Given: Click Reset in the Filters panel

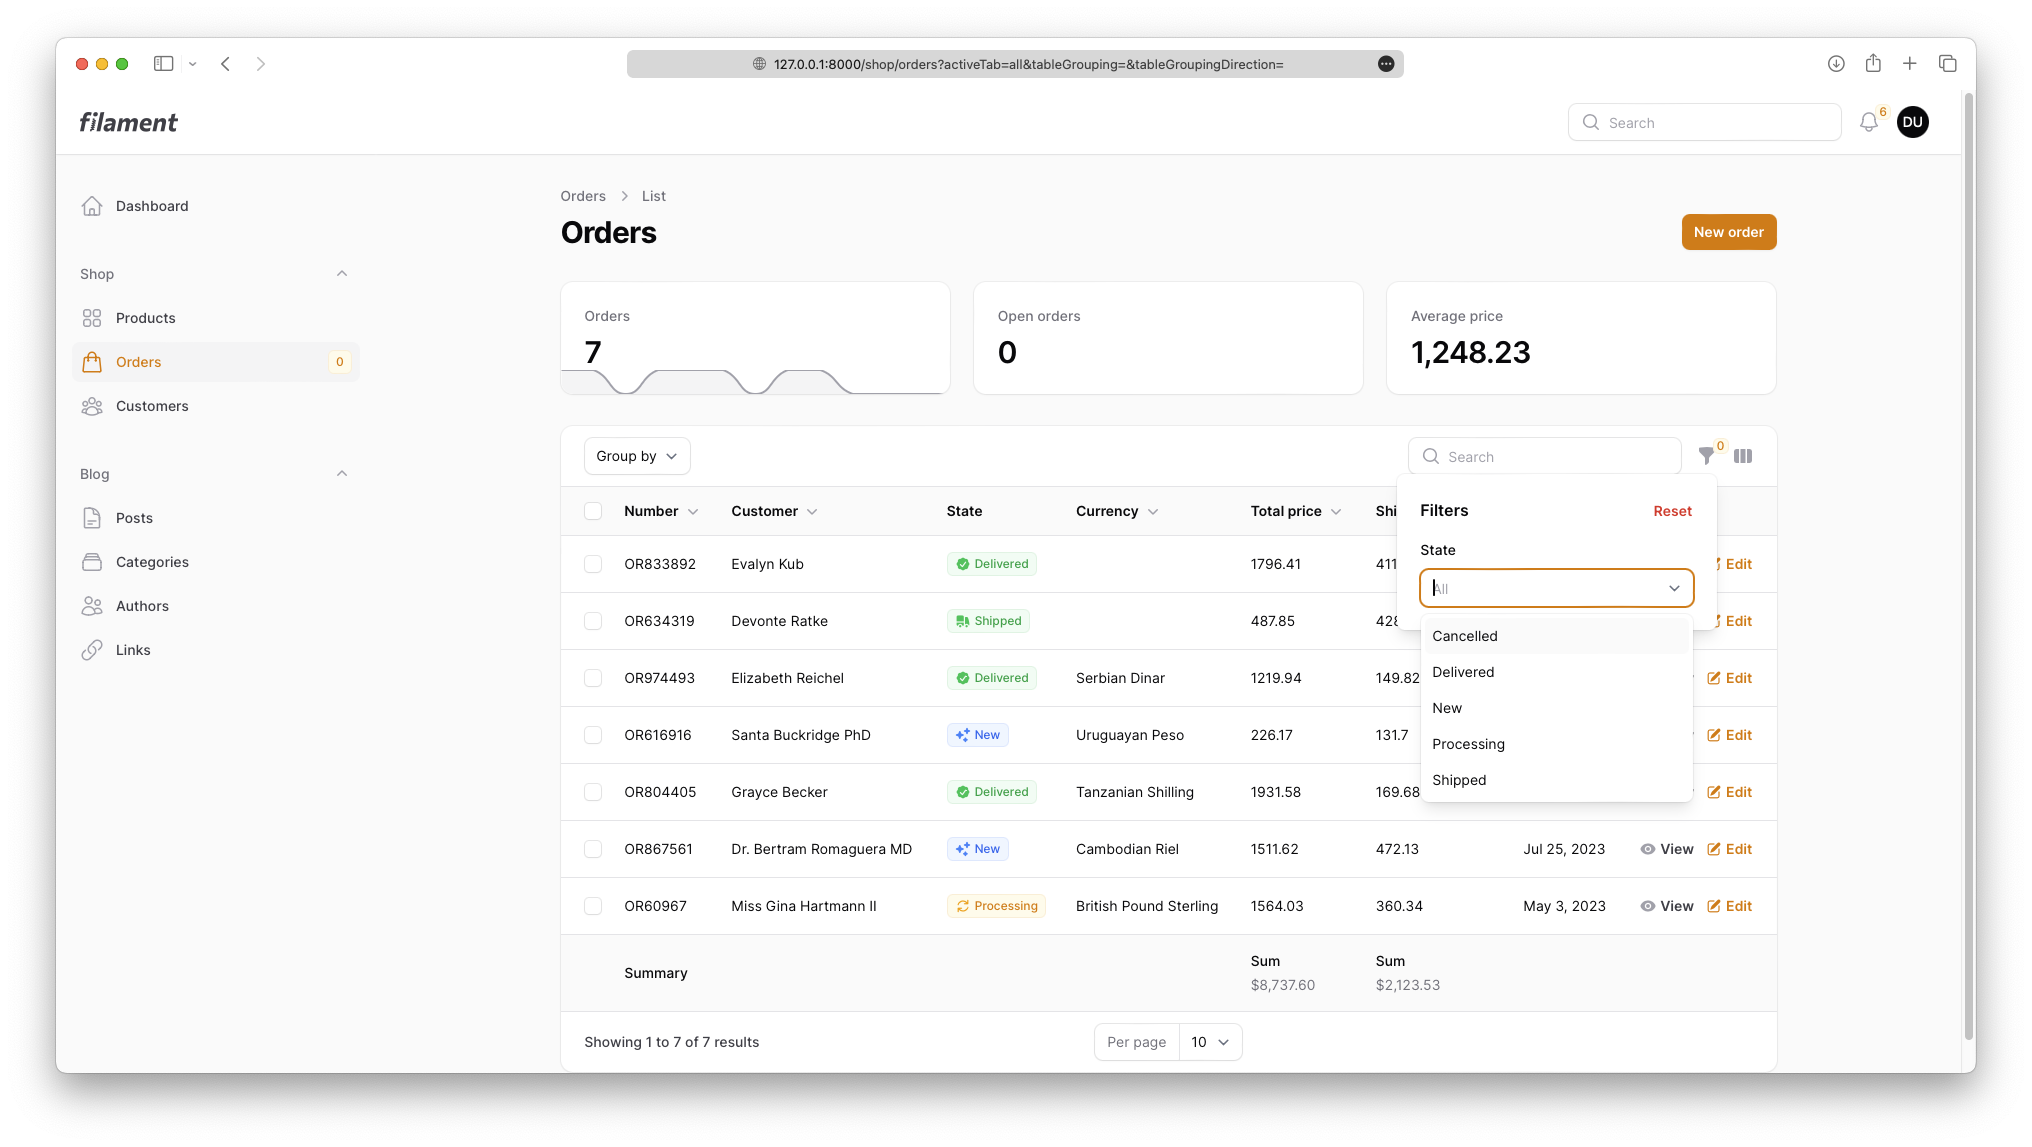Looking at the screenshot, I should point(1672,511).
